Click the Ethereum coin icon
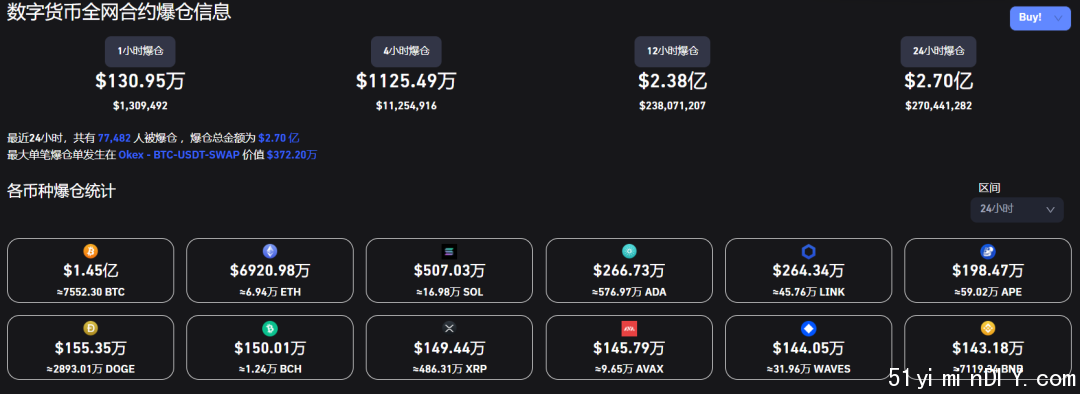This screenshot has width=1080, height=394. (x=270, y=251)
